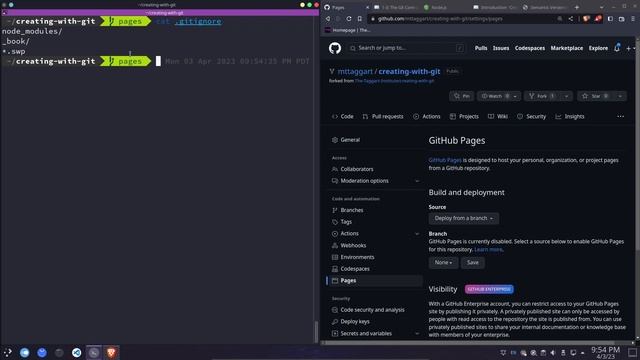Open the Brave browser taskbar icon
The height and width of the screenshot is (360, 640).
point(111,353)
